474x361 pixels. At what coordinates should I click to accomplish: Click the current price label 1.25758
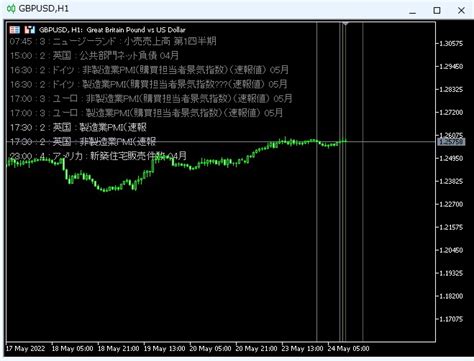(x=451, y=142)
